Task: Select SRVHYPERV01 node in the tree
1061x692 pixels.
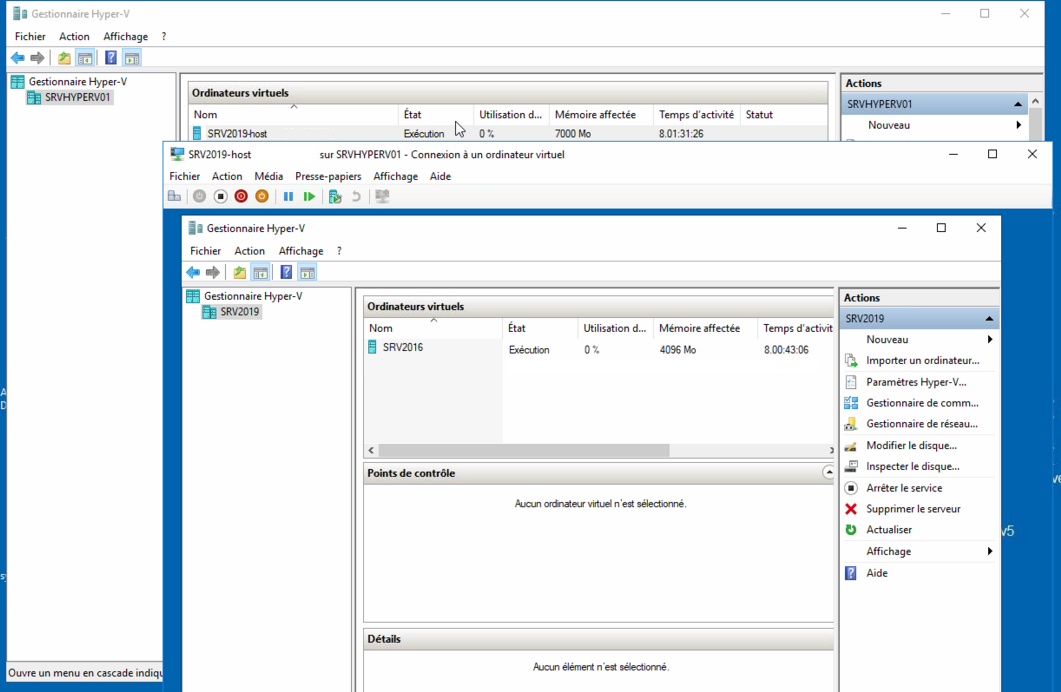Action: 77,98
